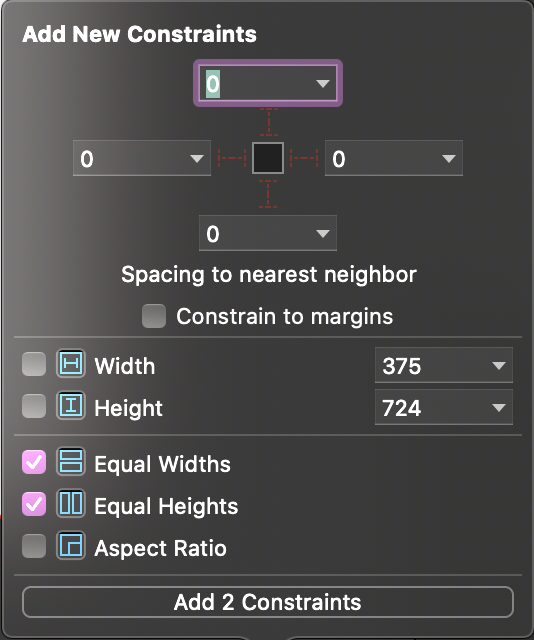Activate the left spacing strut
534x640 pixels.
tap(231, 158)
